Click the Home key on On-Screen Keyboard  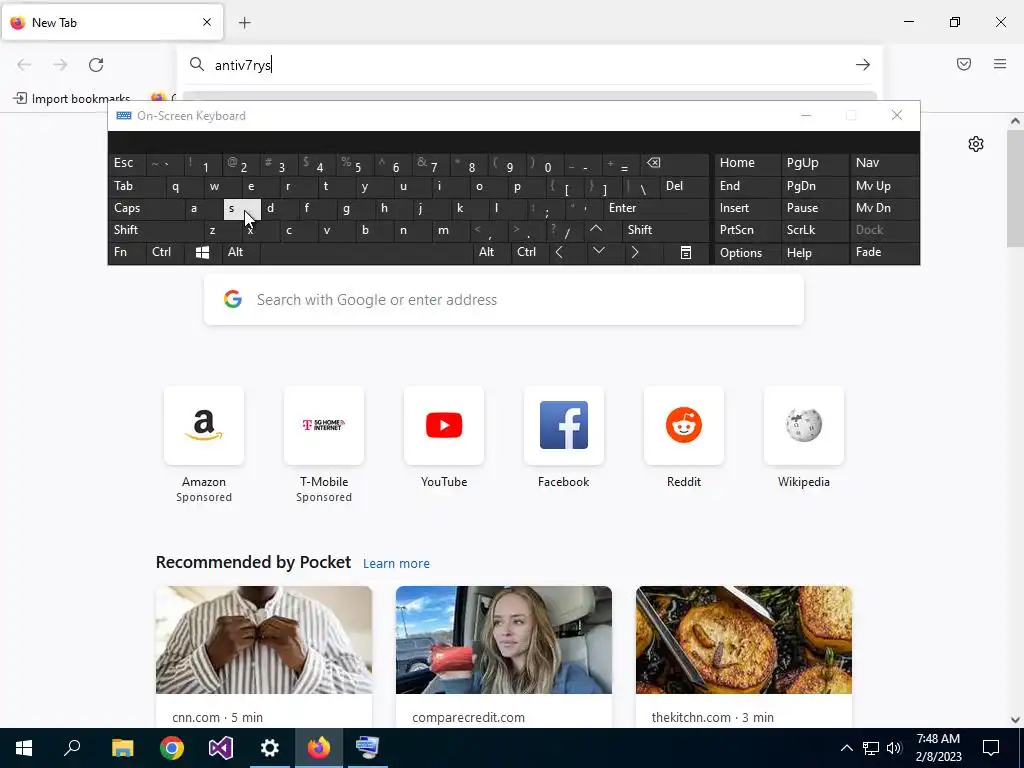[746, 163]
